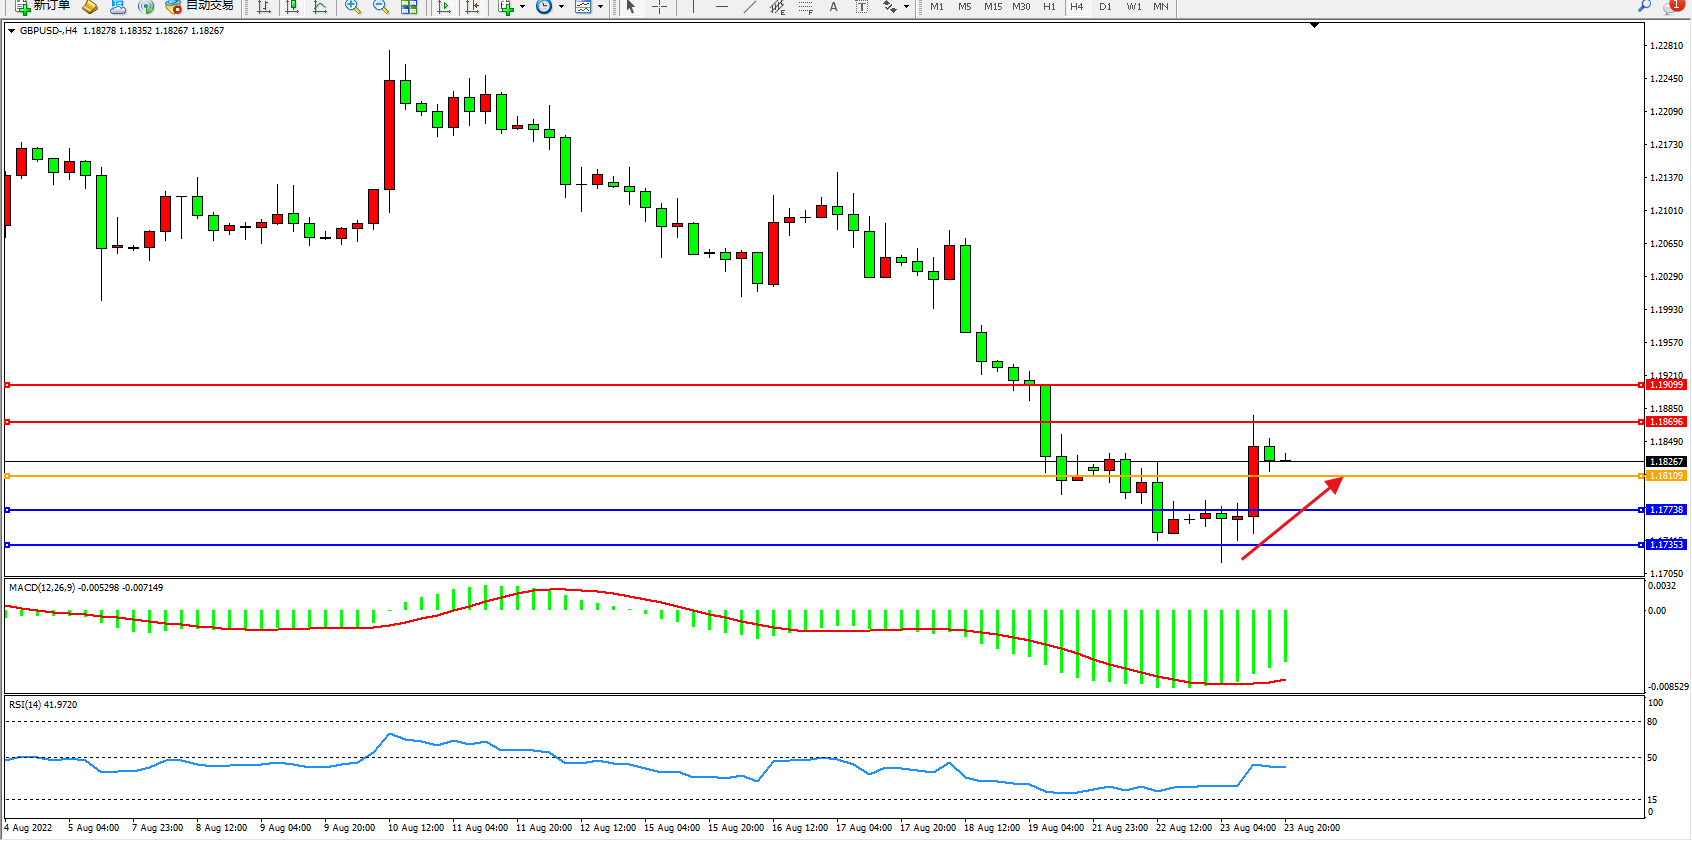Image resolution: width=1692 pixels, height=841 pixels.
Task: Zoom in on the chart
Action: pyautogui.click(x=353, y=7)
